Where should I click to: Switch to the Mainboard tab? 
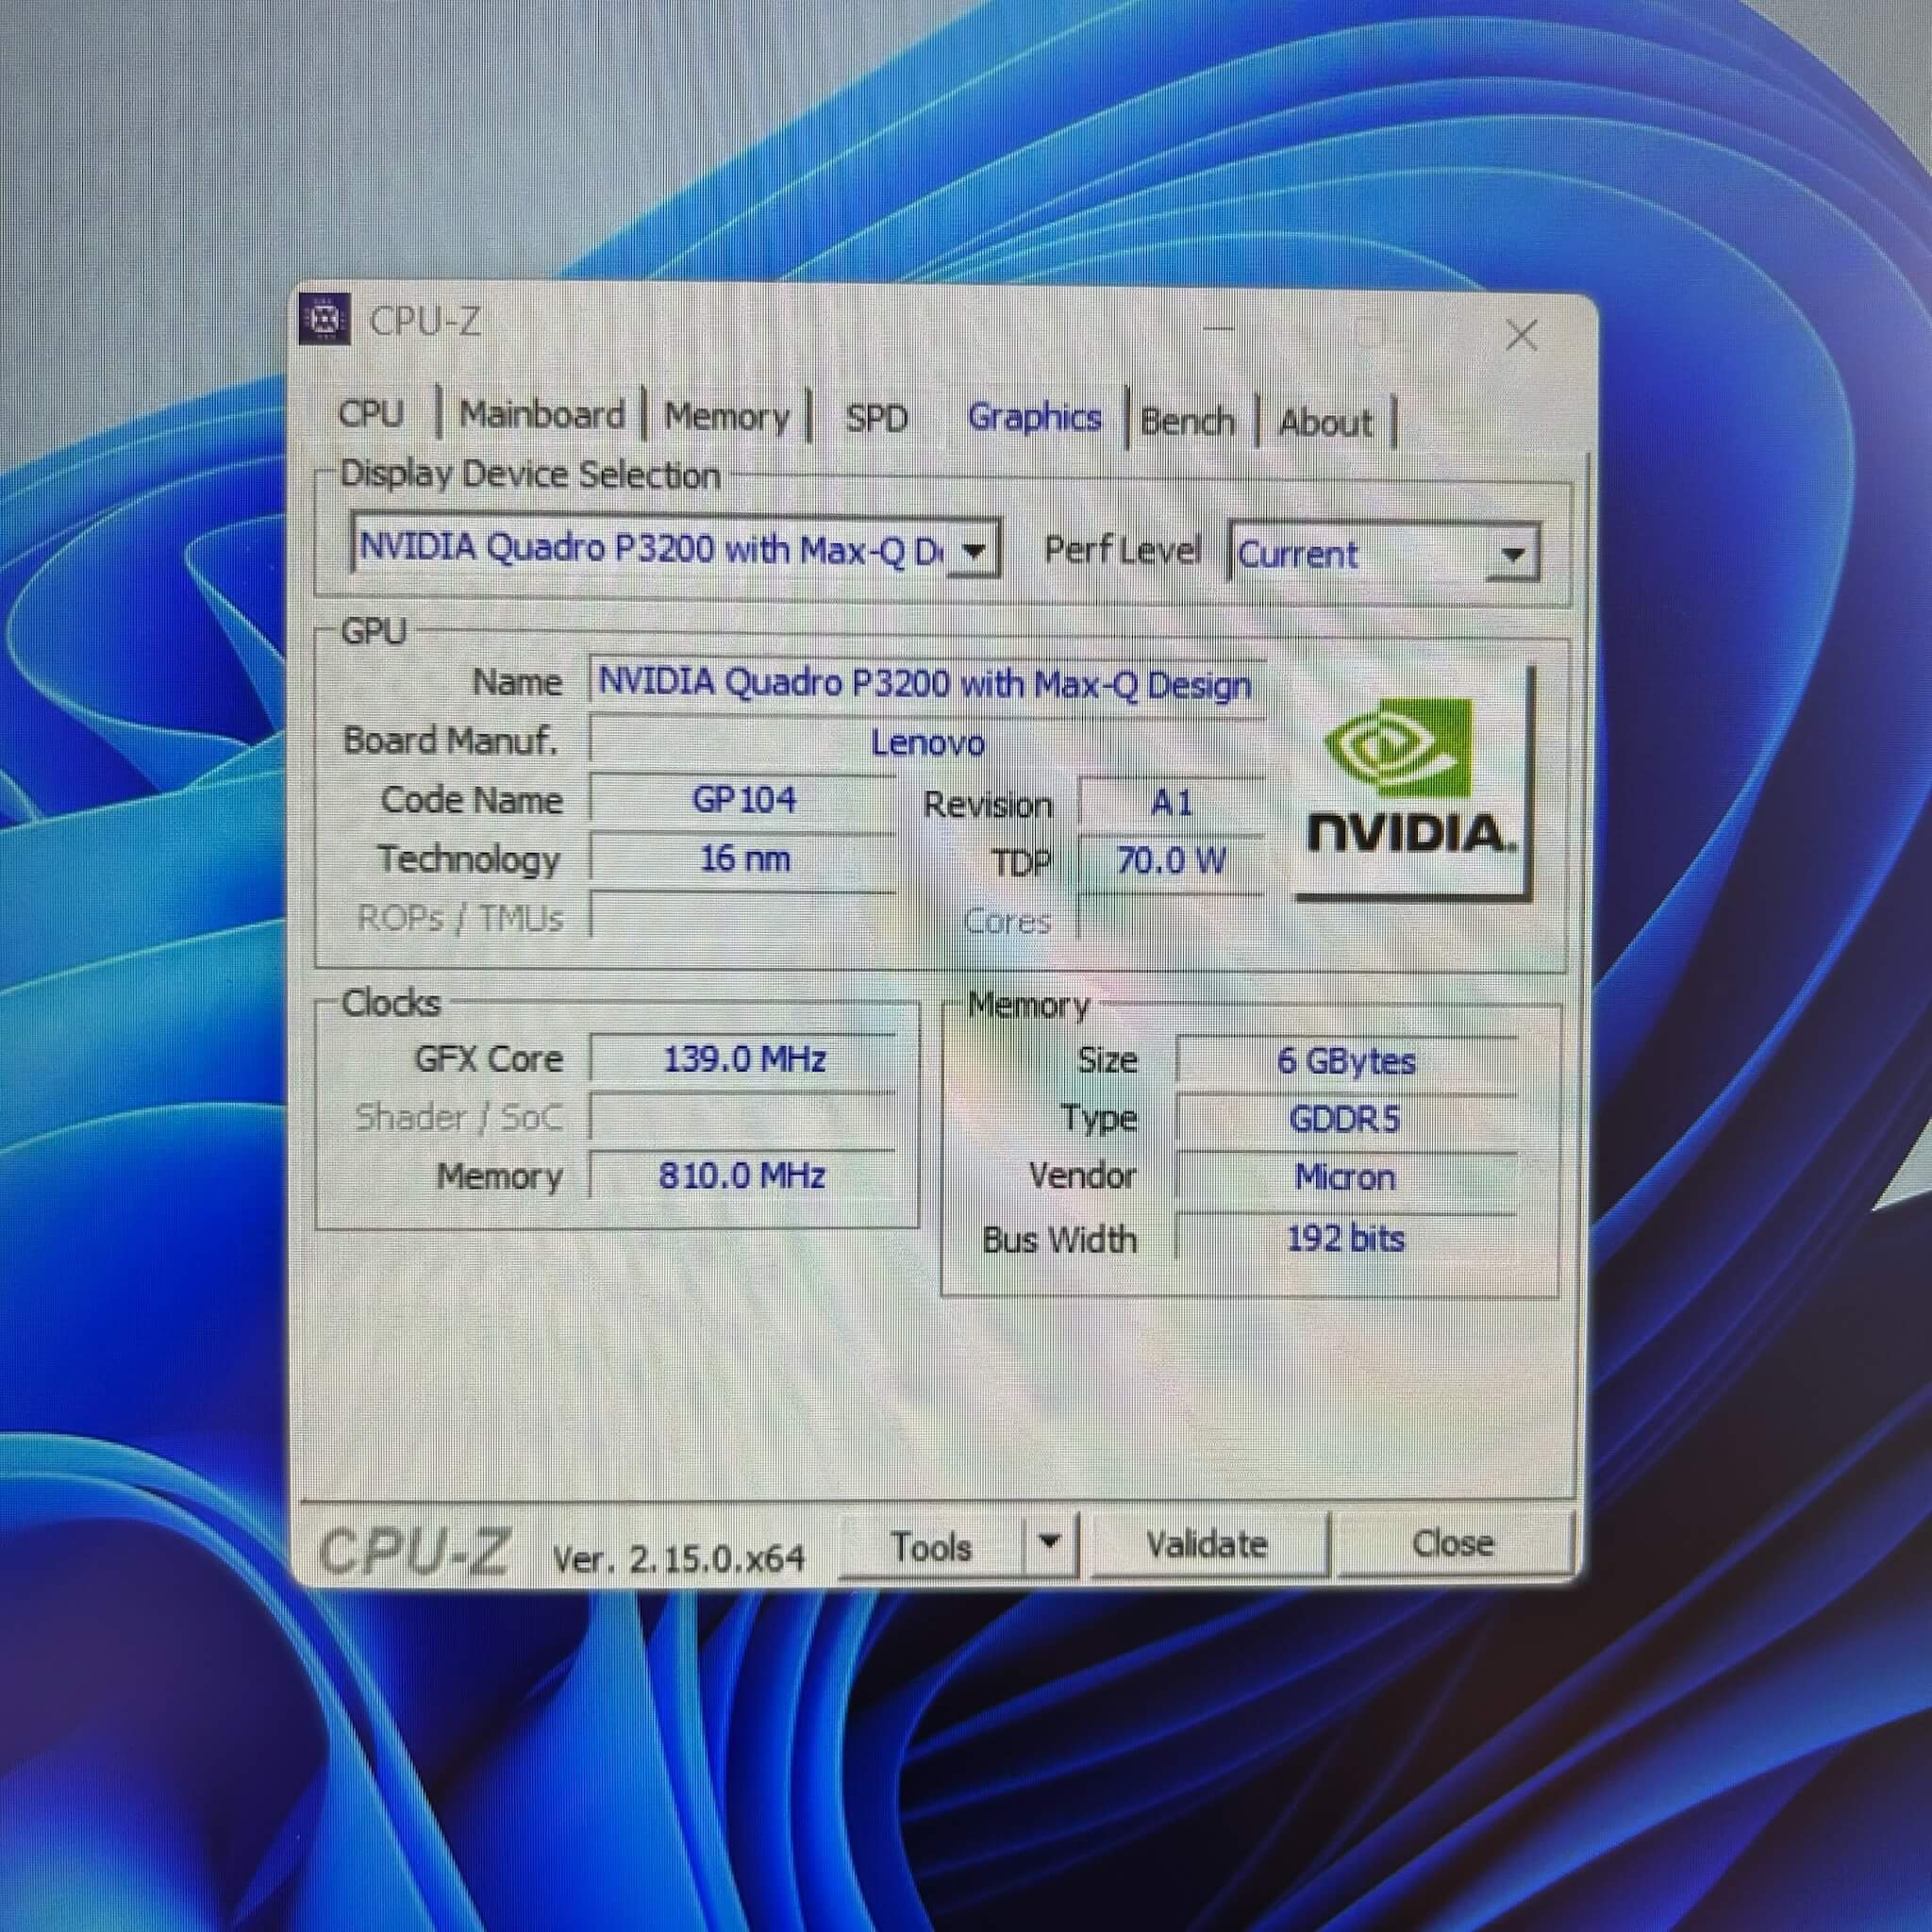[x=542, y=414]
